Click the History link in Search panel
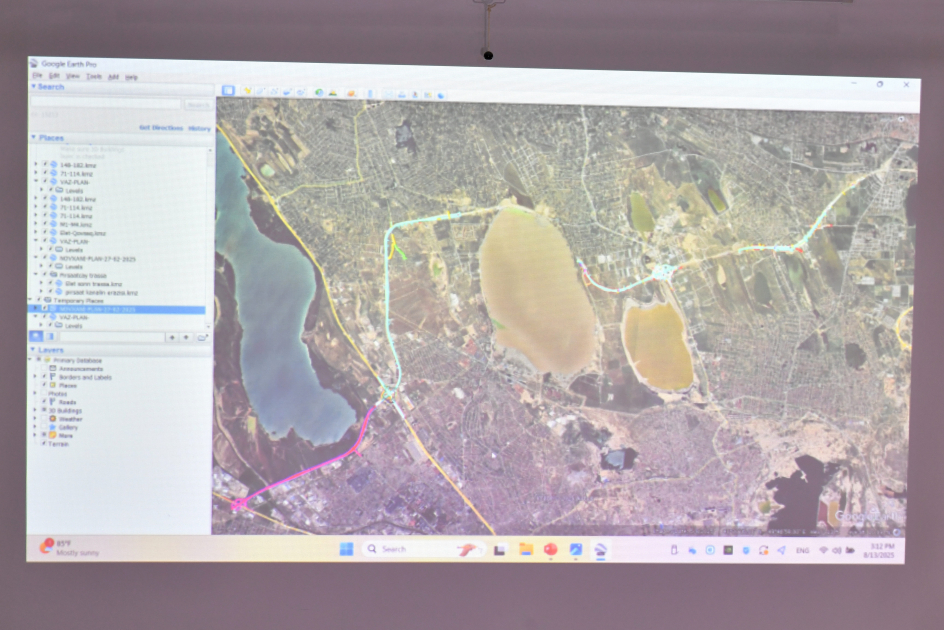Screen dimensions: 944x630 point(199,129)
